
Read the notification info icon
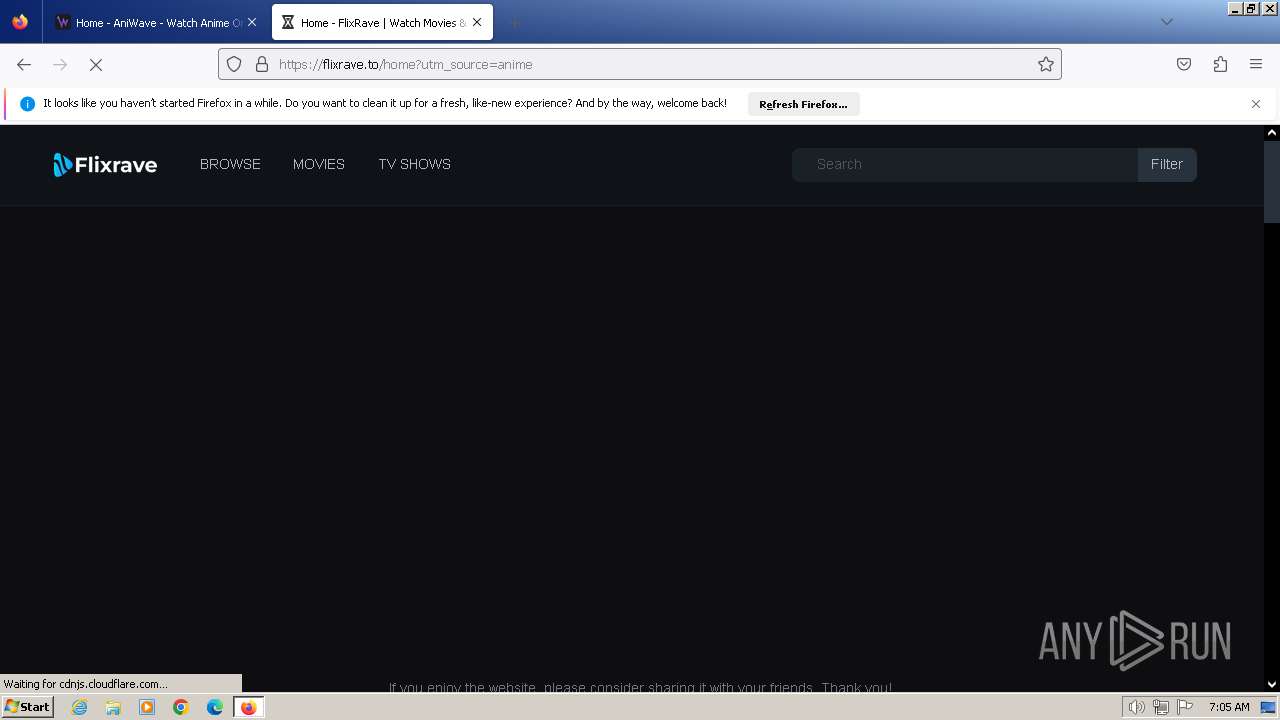click(27, 104)
